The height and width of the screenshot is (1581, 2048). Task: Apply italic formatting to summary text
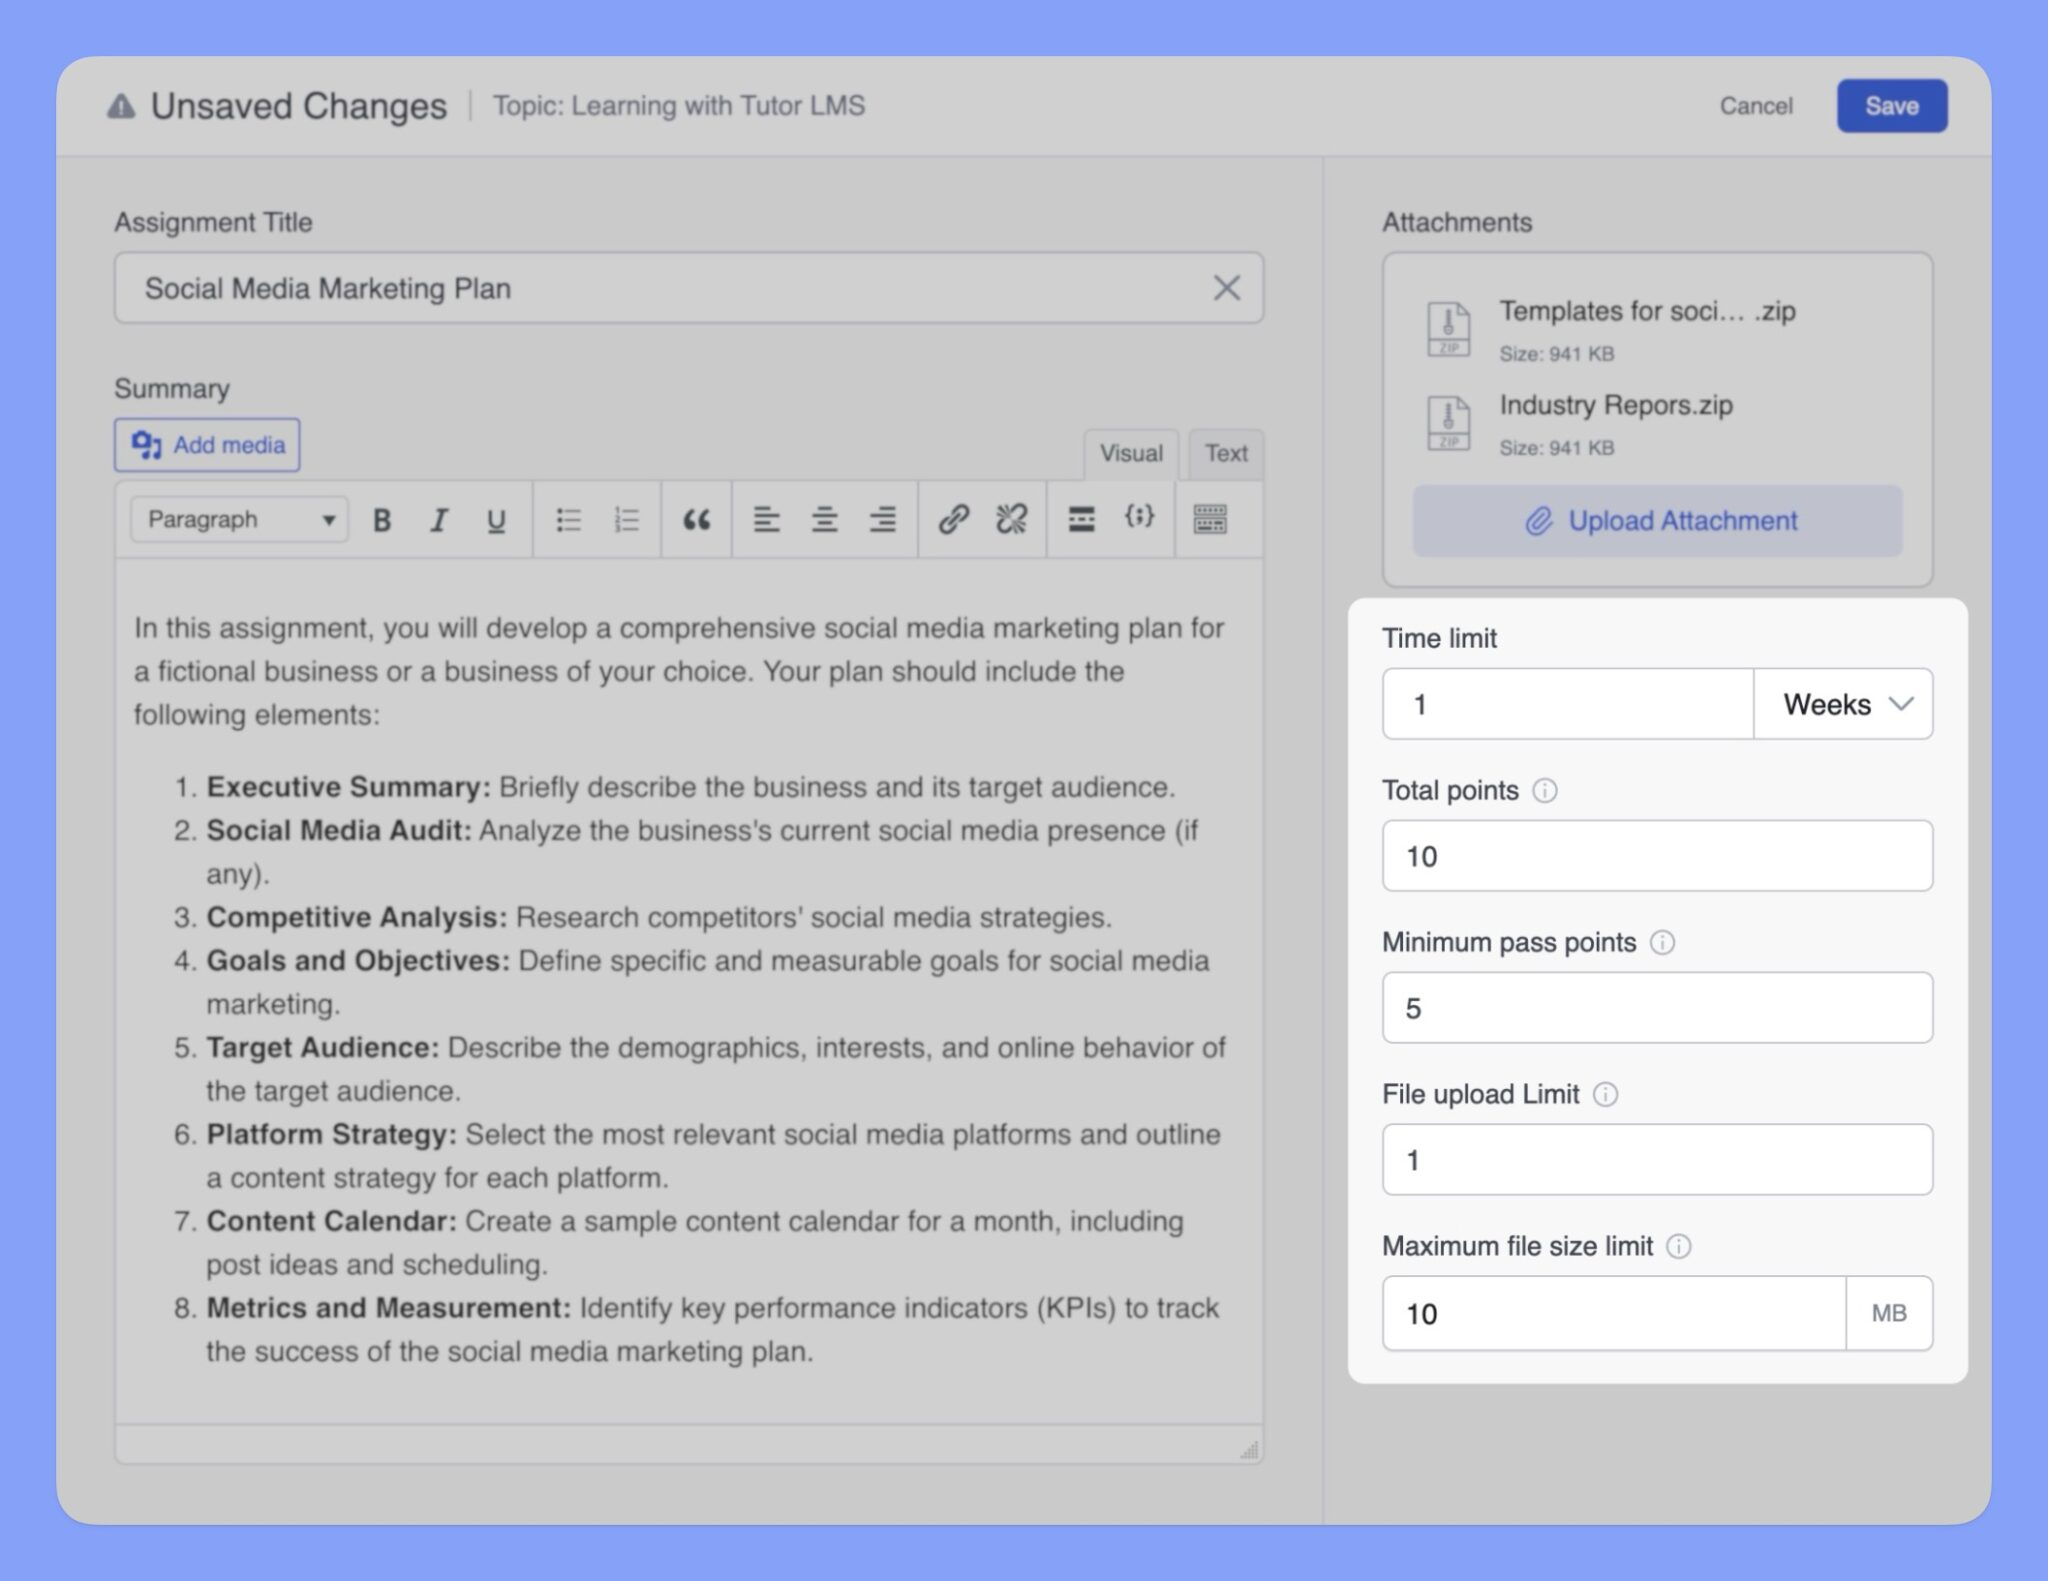click(438, 520)
